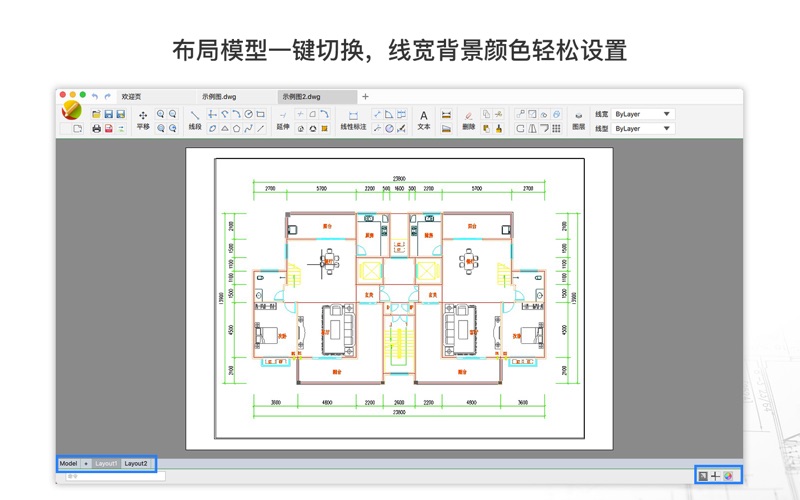Print the drawing with the printer icon

96,129
